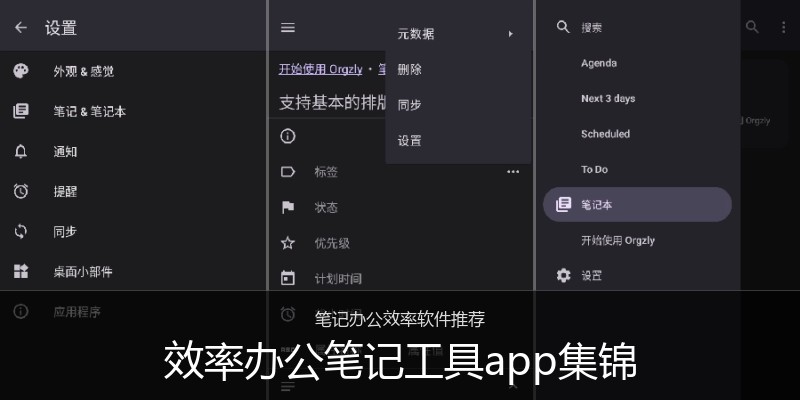Open the overflow menu in top-right corner

[x=784, y=28]
